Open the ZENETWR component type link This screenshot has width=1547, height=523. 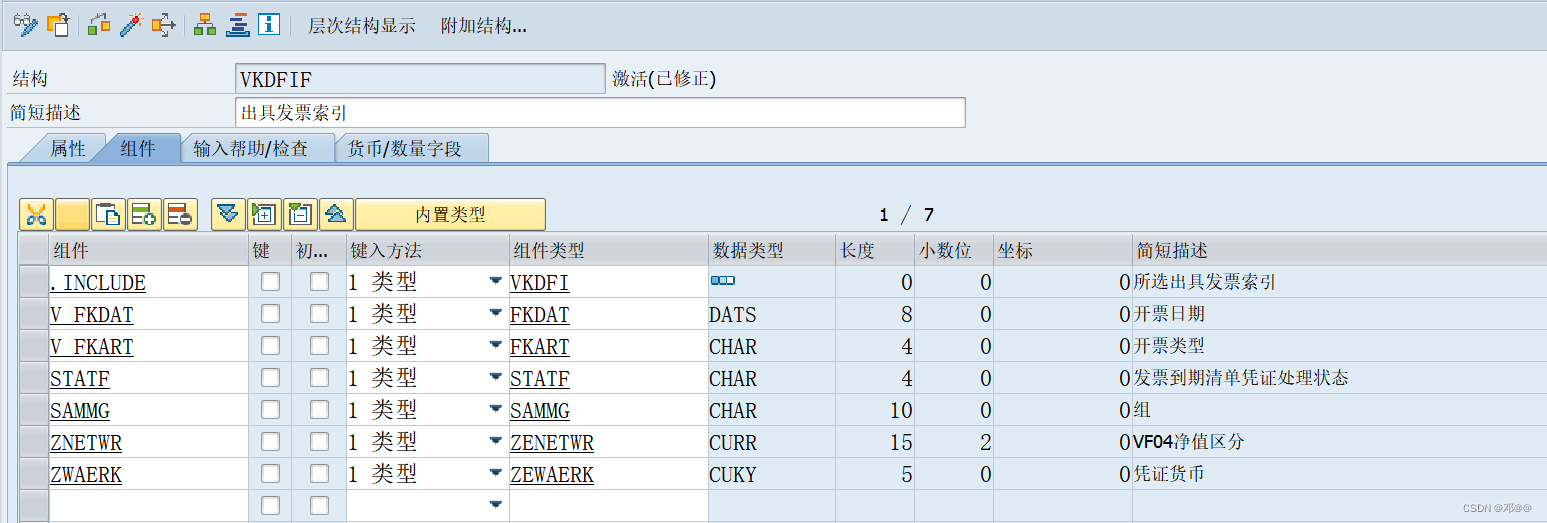pyautogui.click(x=552, y=442)
